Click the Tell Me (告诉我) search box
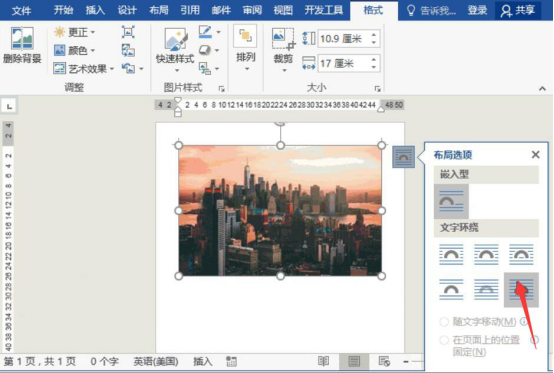 tap(431, 11)
